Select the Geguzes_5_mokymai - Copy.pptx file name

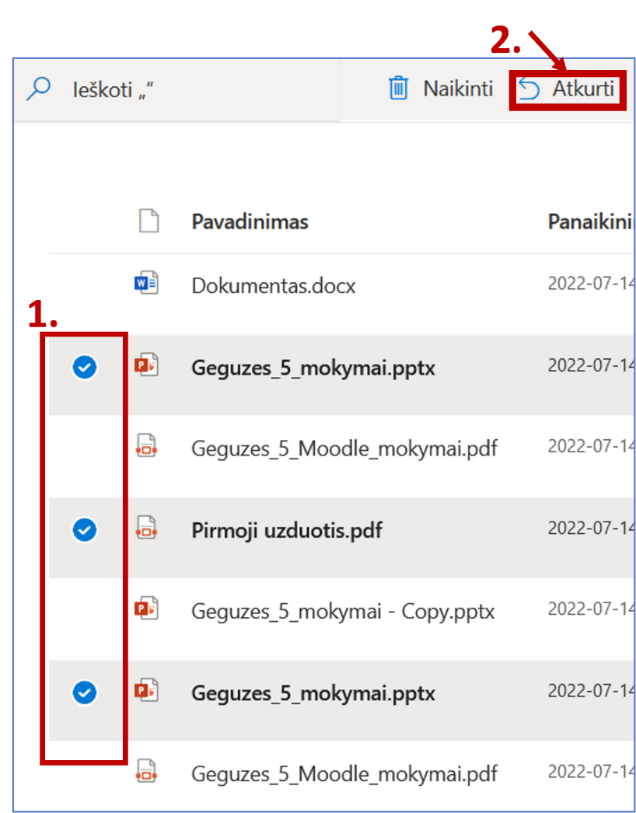click(x=343, y=611)
